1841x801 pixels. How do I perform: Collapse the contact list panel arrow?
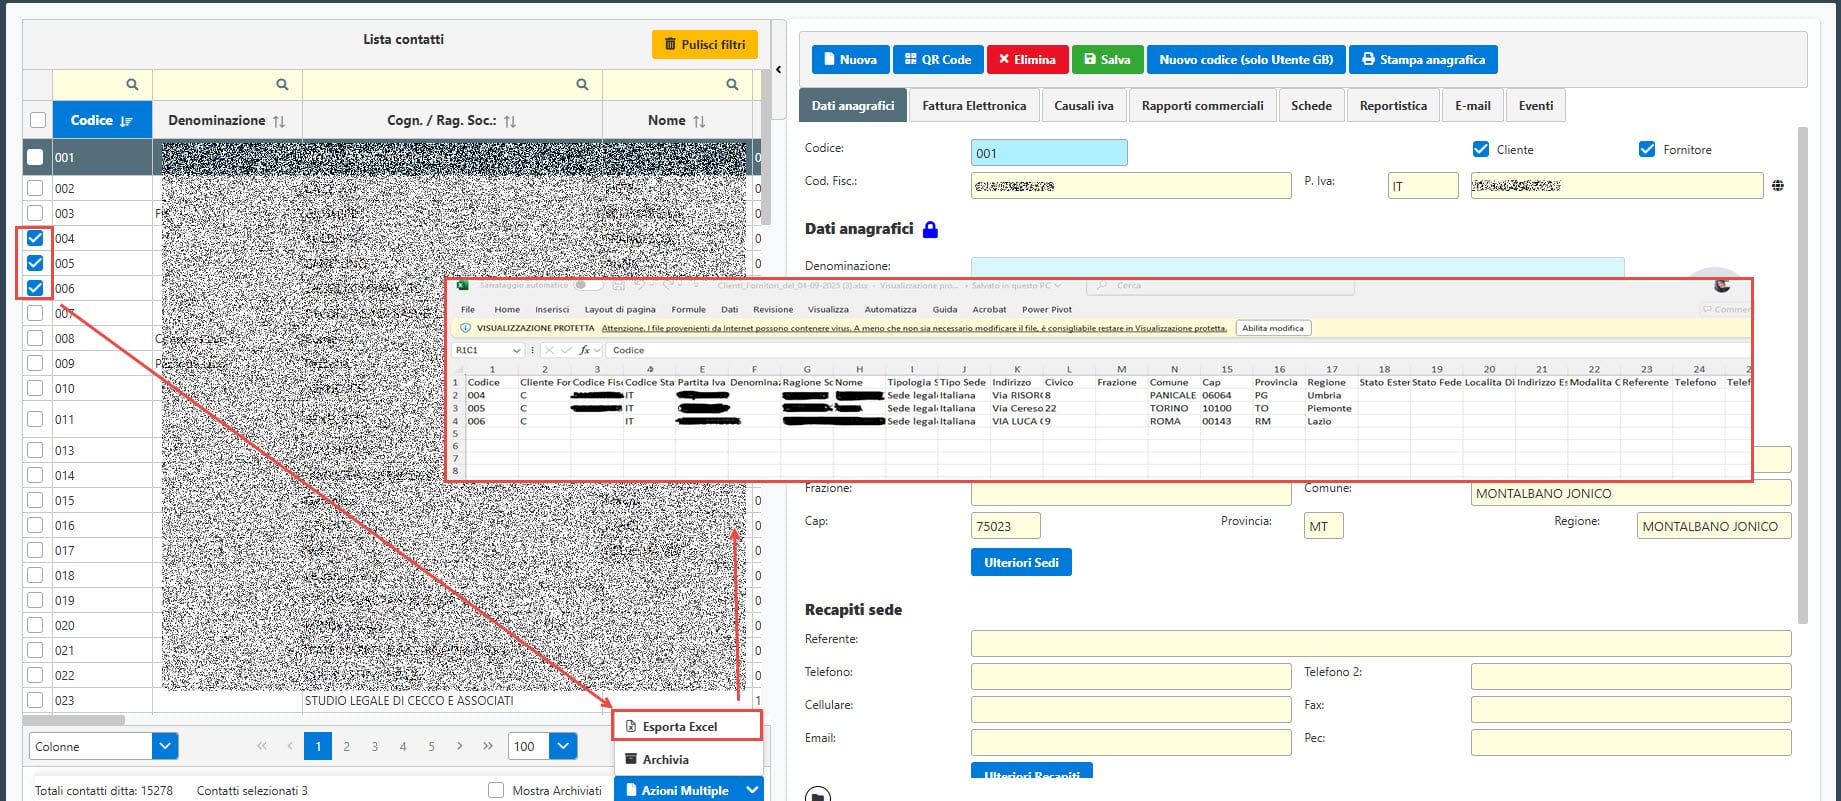pyautogui.click(x=778, y=70)
